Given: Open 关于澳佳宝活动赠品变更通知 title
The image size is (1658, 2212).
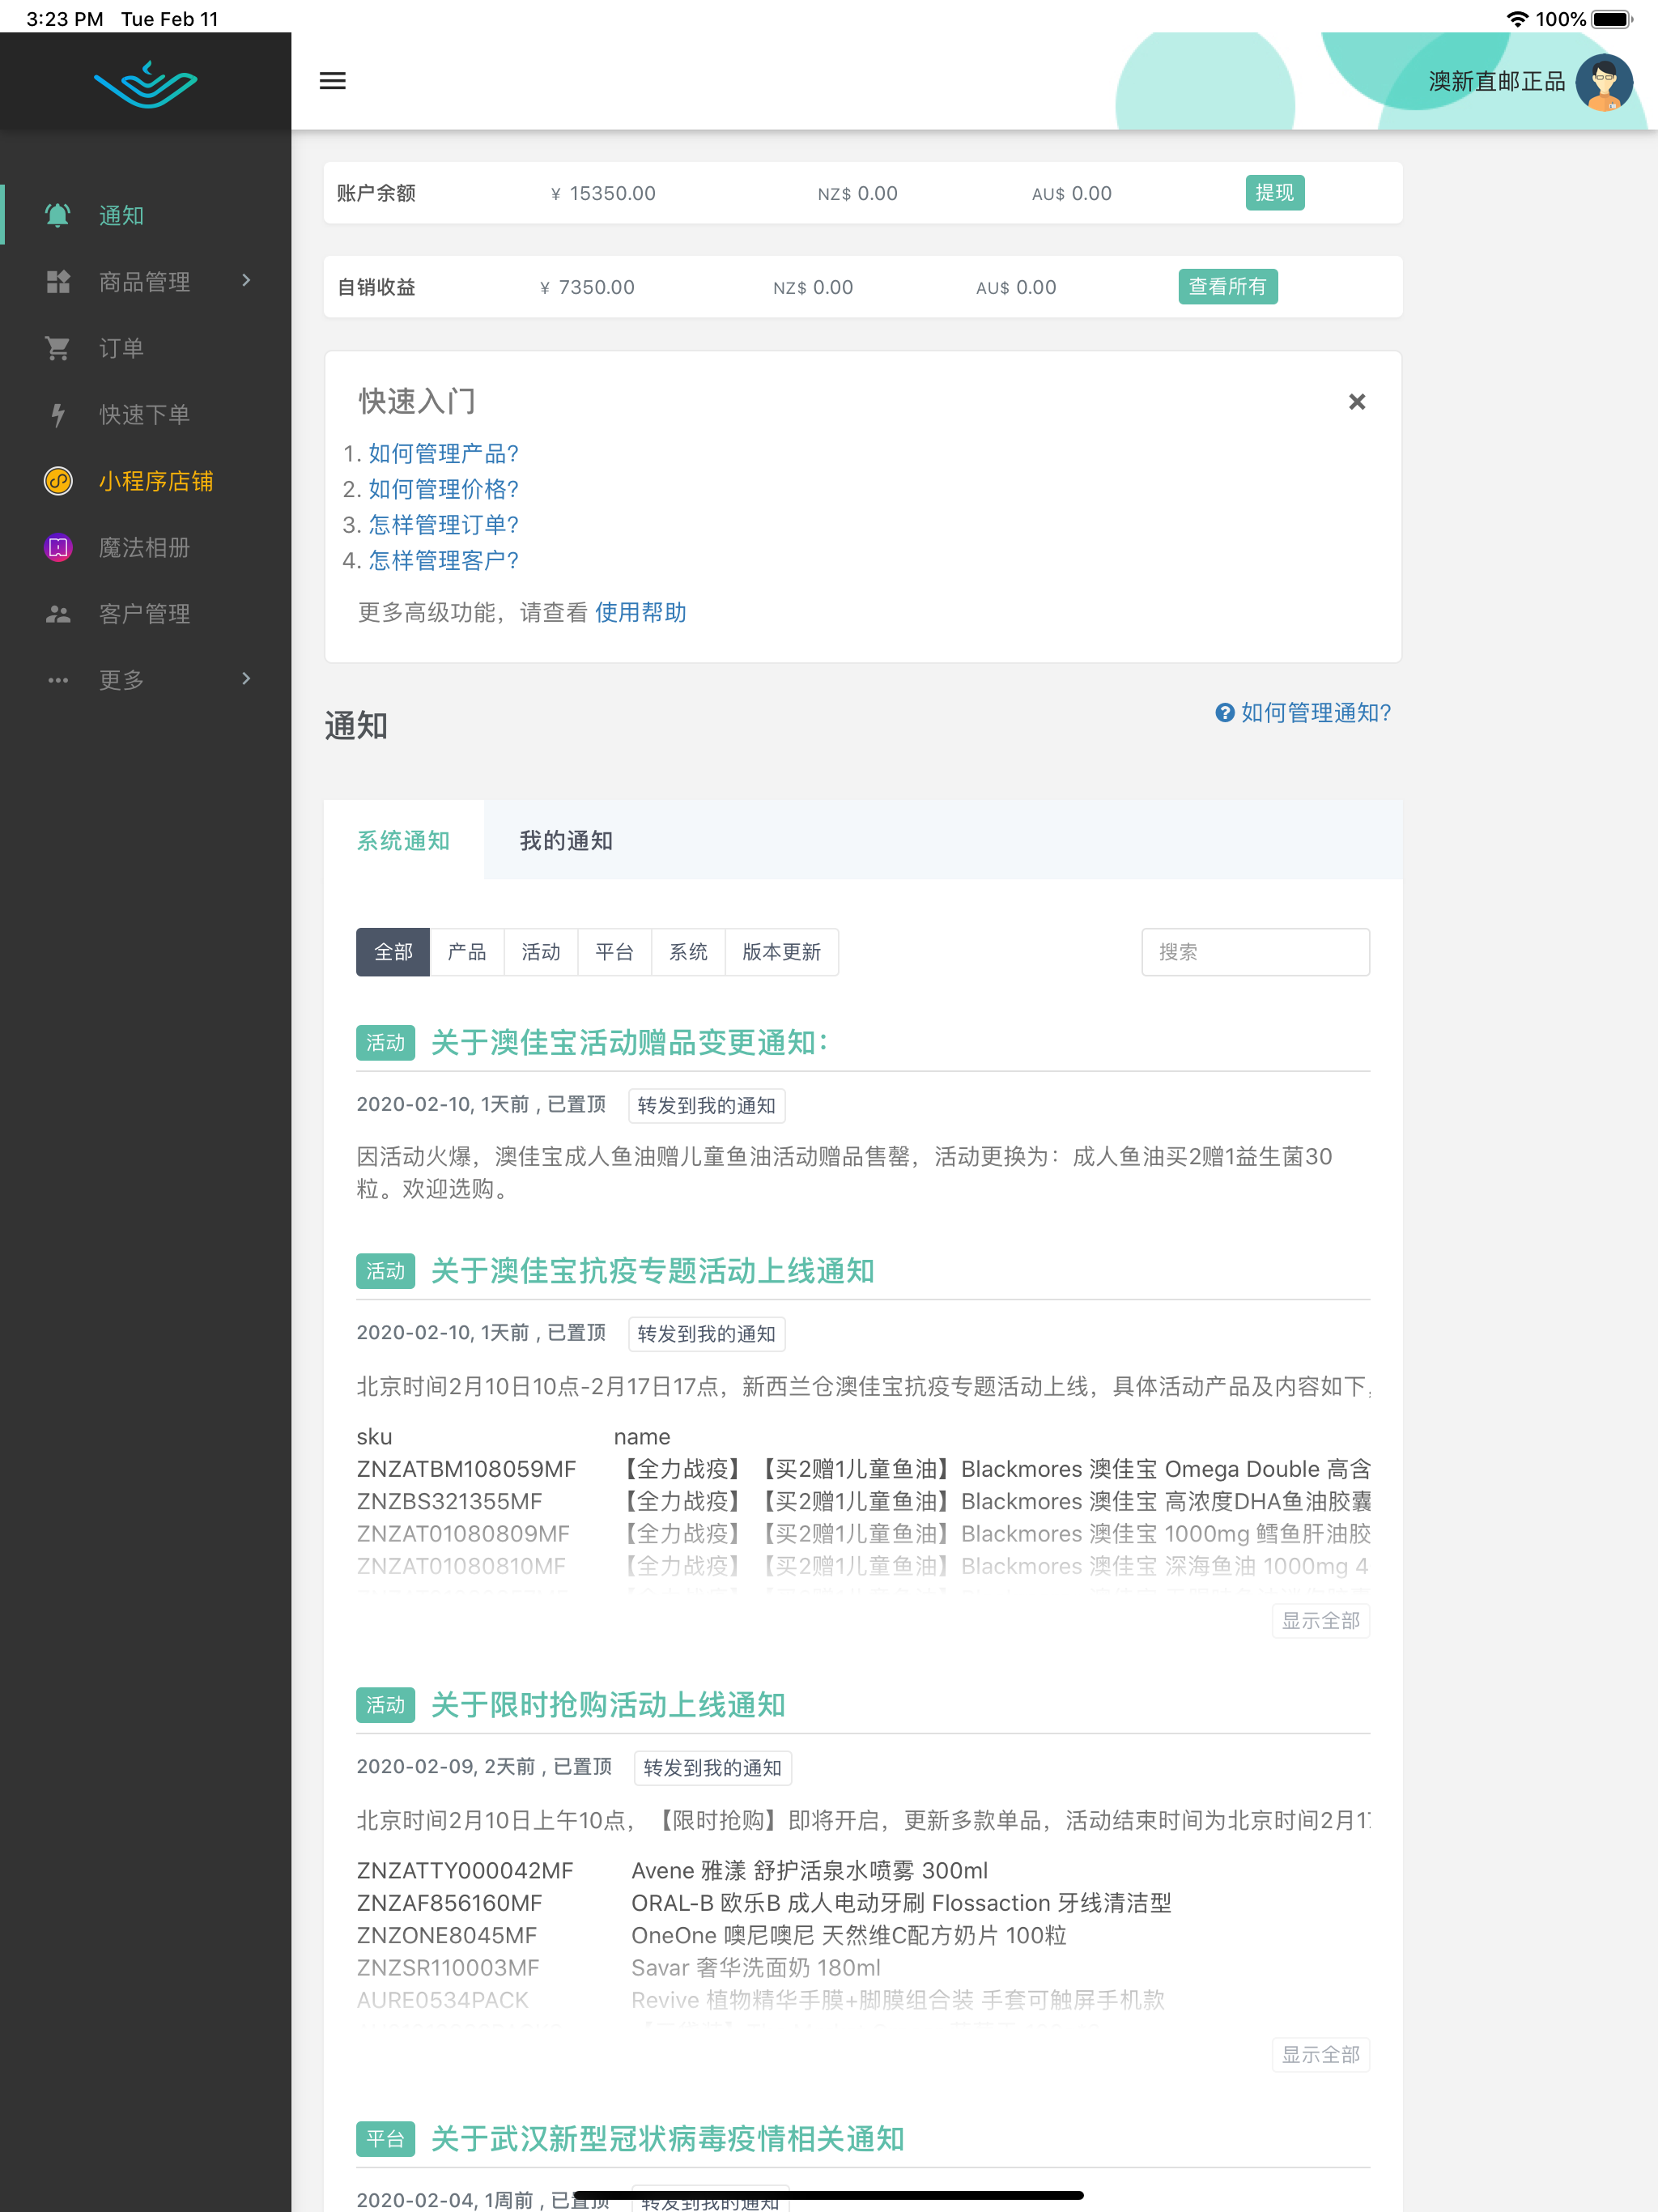Looking at the screenshot, I should pos(629,1042).
